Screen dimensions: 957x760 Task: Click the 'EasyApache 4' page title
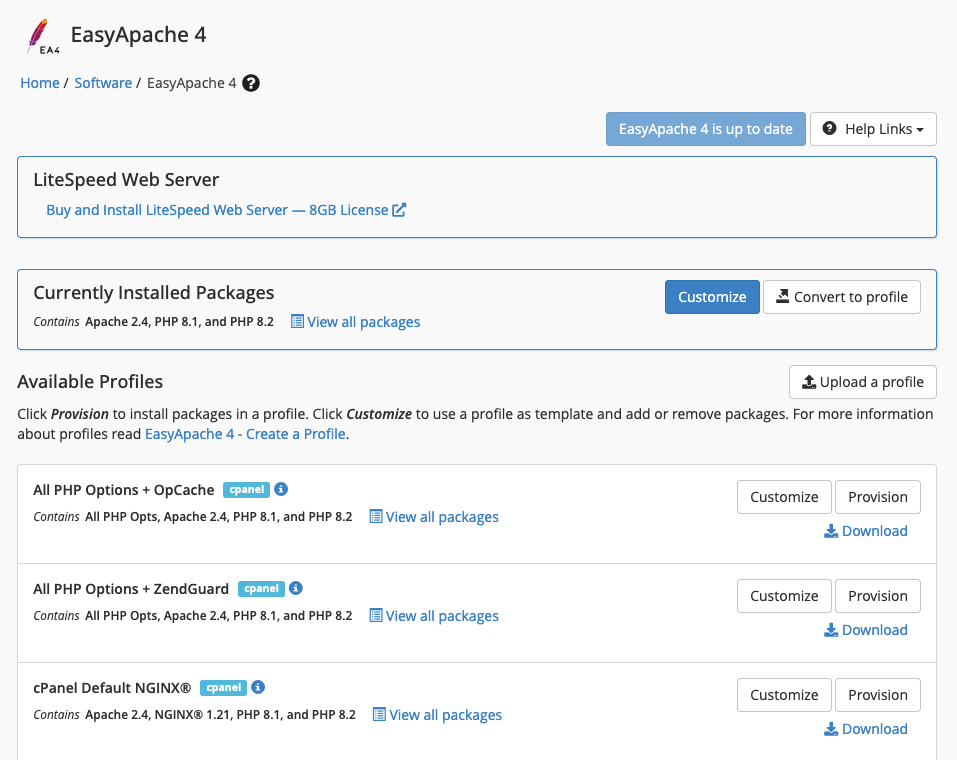pyautogui.click(x=139, y=35)
